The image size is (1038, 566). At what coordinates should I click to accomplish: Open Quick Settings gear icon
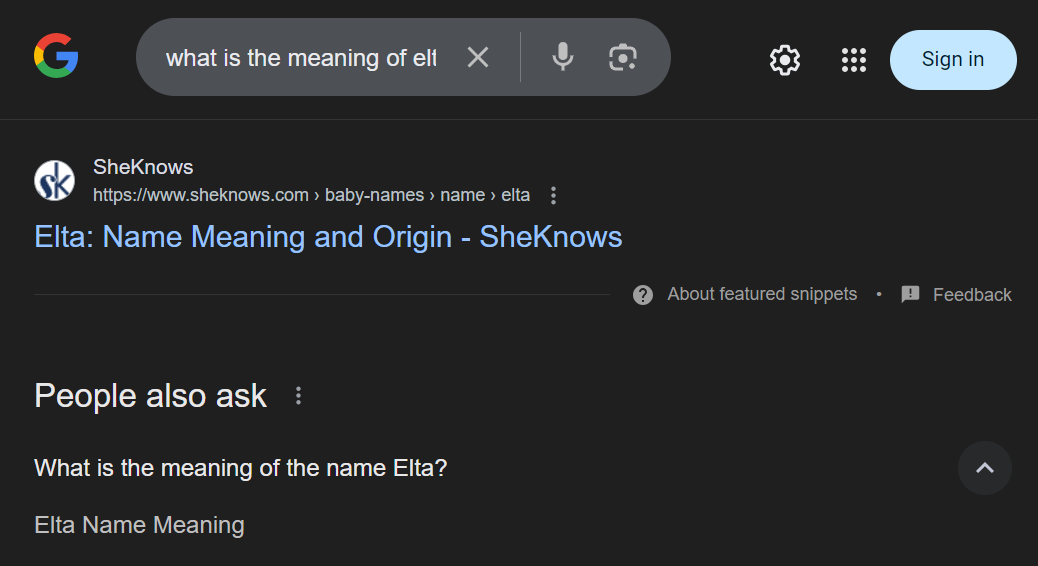click(785, 60)
